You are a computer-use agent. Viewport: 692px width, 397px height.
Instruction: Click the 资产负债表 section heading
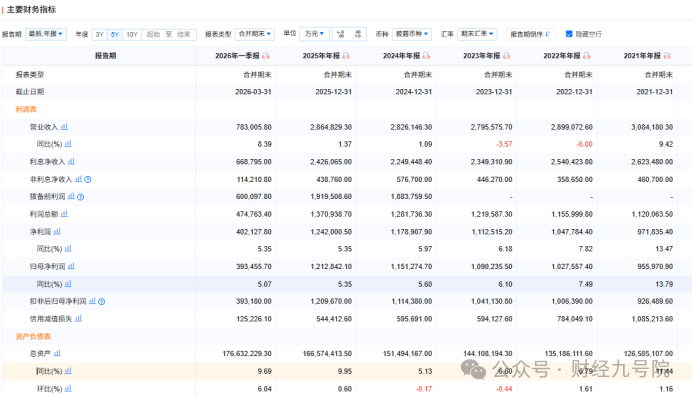pos(33,336)
